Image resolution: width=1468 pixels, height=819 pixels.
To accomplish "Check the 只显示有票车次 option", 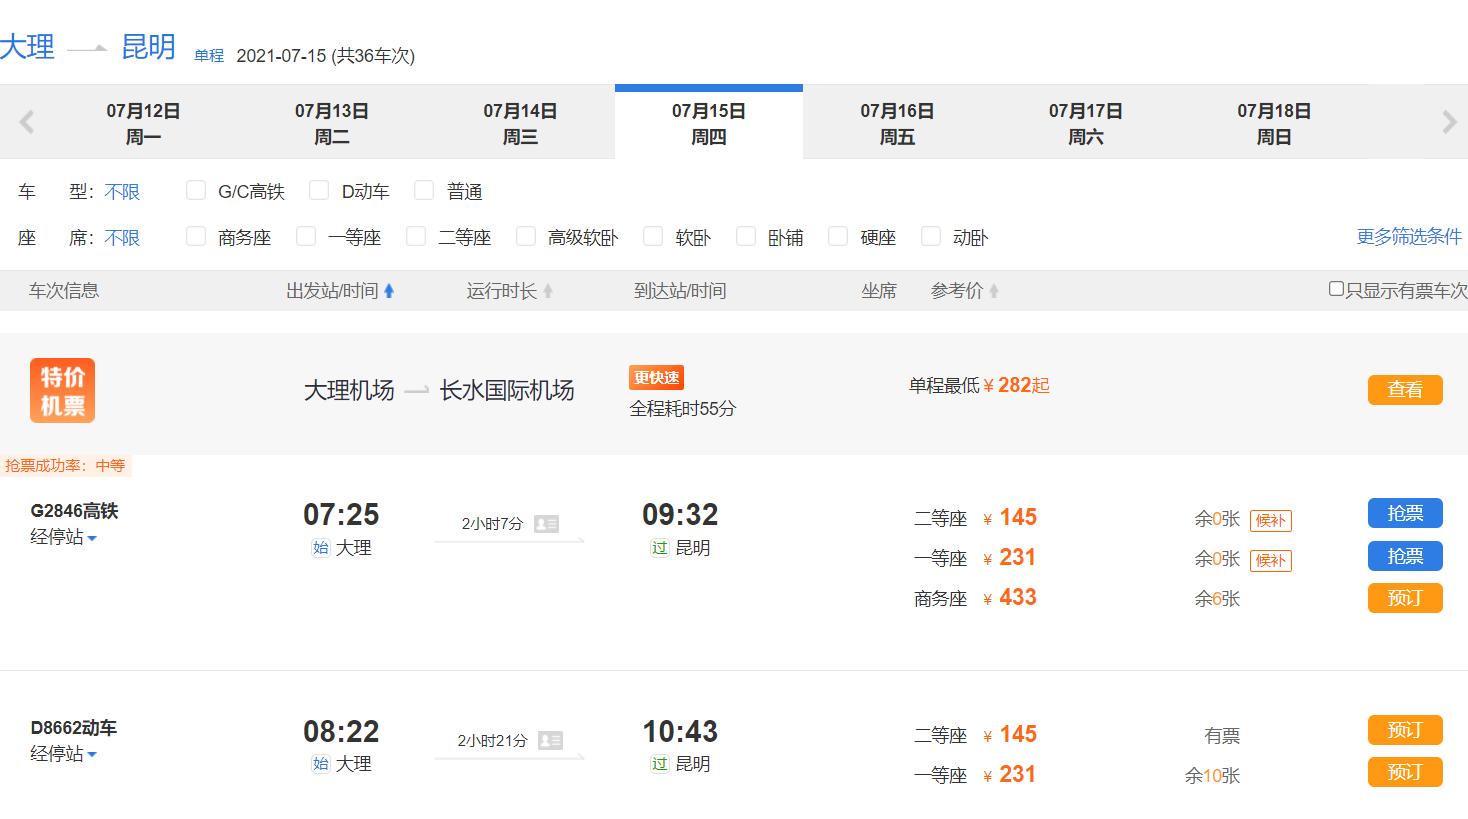I will coord(1335,290).
